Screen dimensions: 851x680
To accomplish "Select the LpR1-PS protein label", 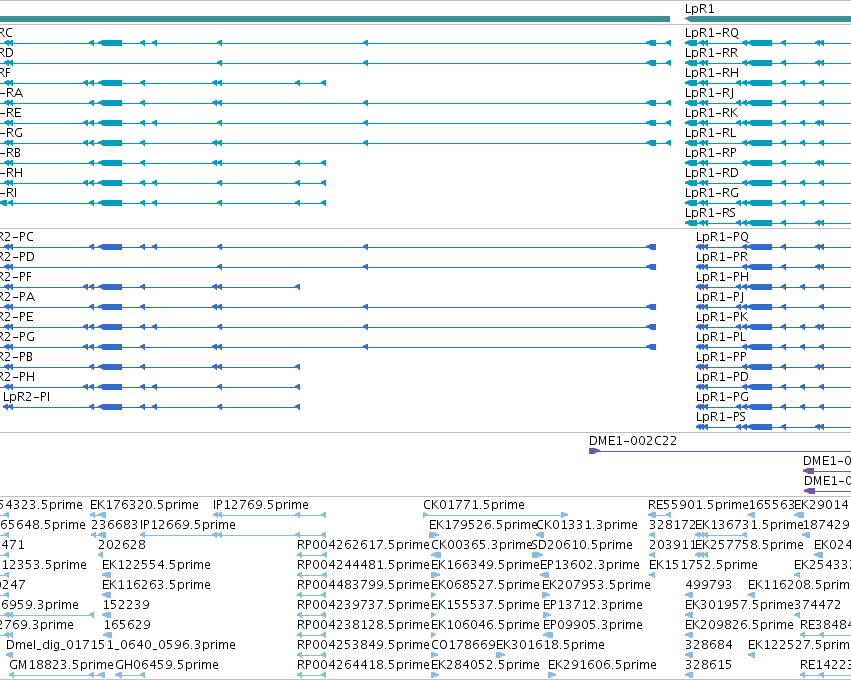I will coord(721,417).
